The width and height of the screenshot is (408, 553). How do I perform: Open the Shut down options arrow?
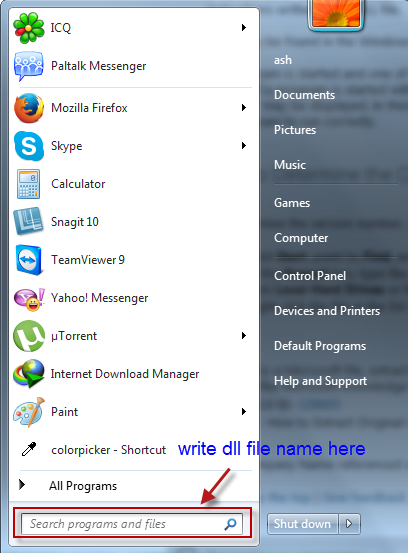pyautogui.click(x=349, y=523)
